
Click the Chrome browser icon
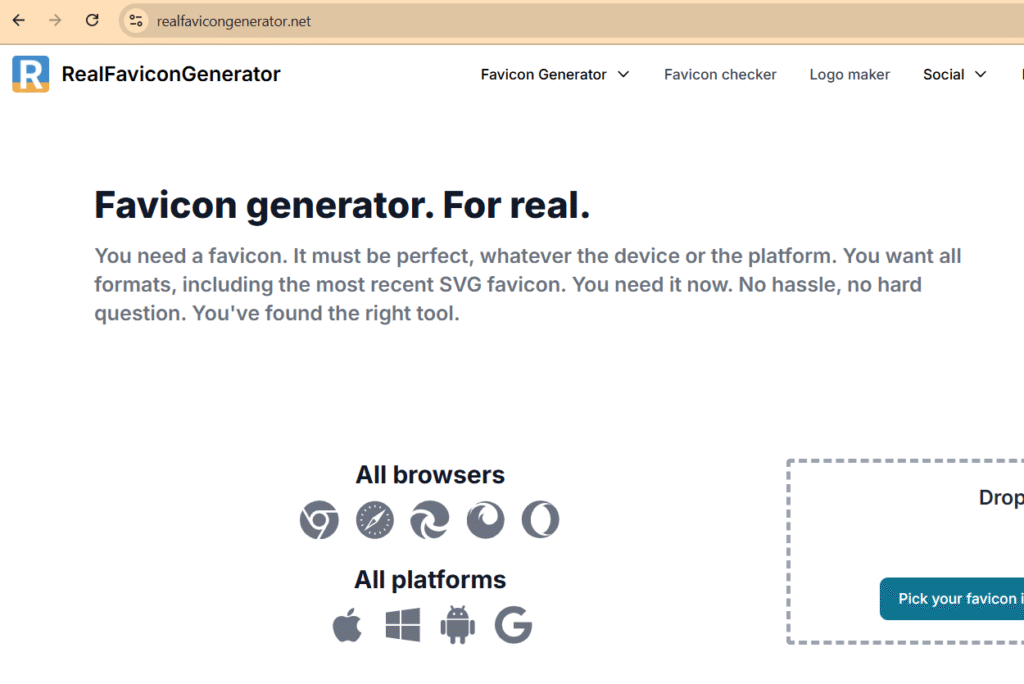(319, 520)
